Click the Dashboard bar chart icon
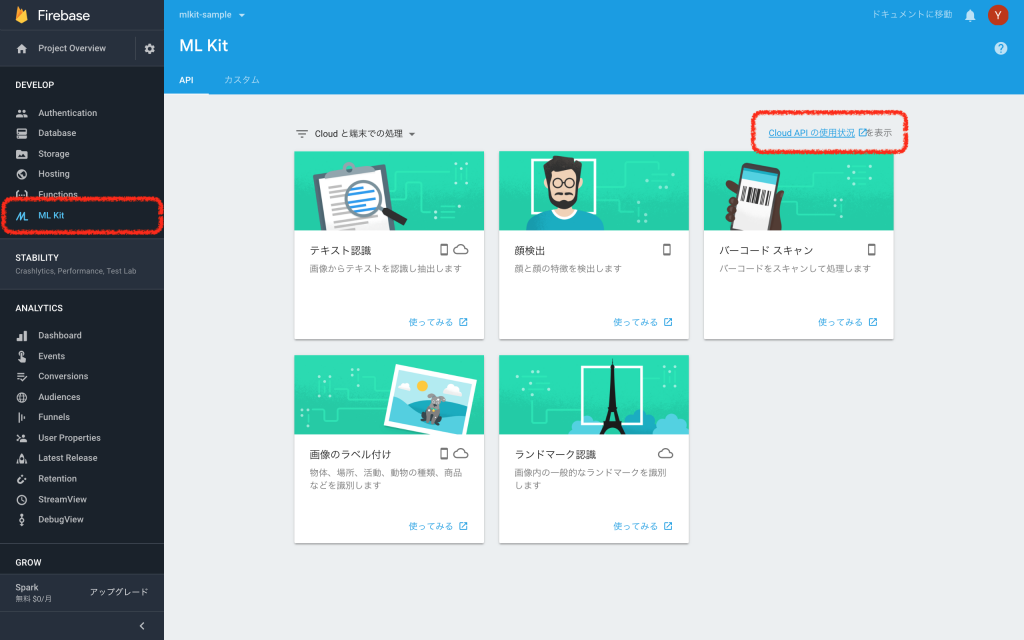The width and height of the screenshot is (1024, 640). coord(22,336)
